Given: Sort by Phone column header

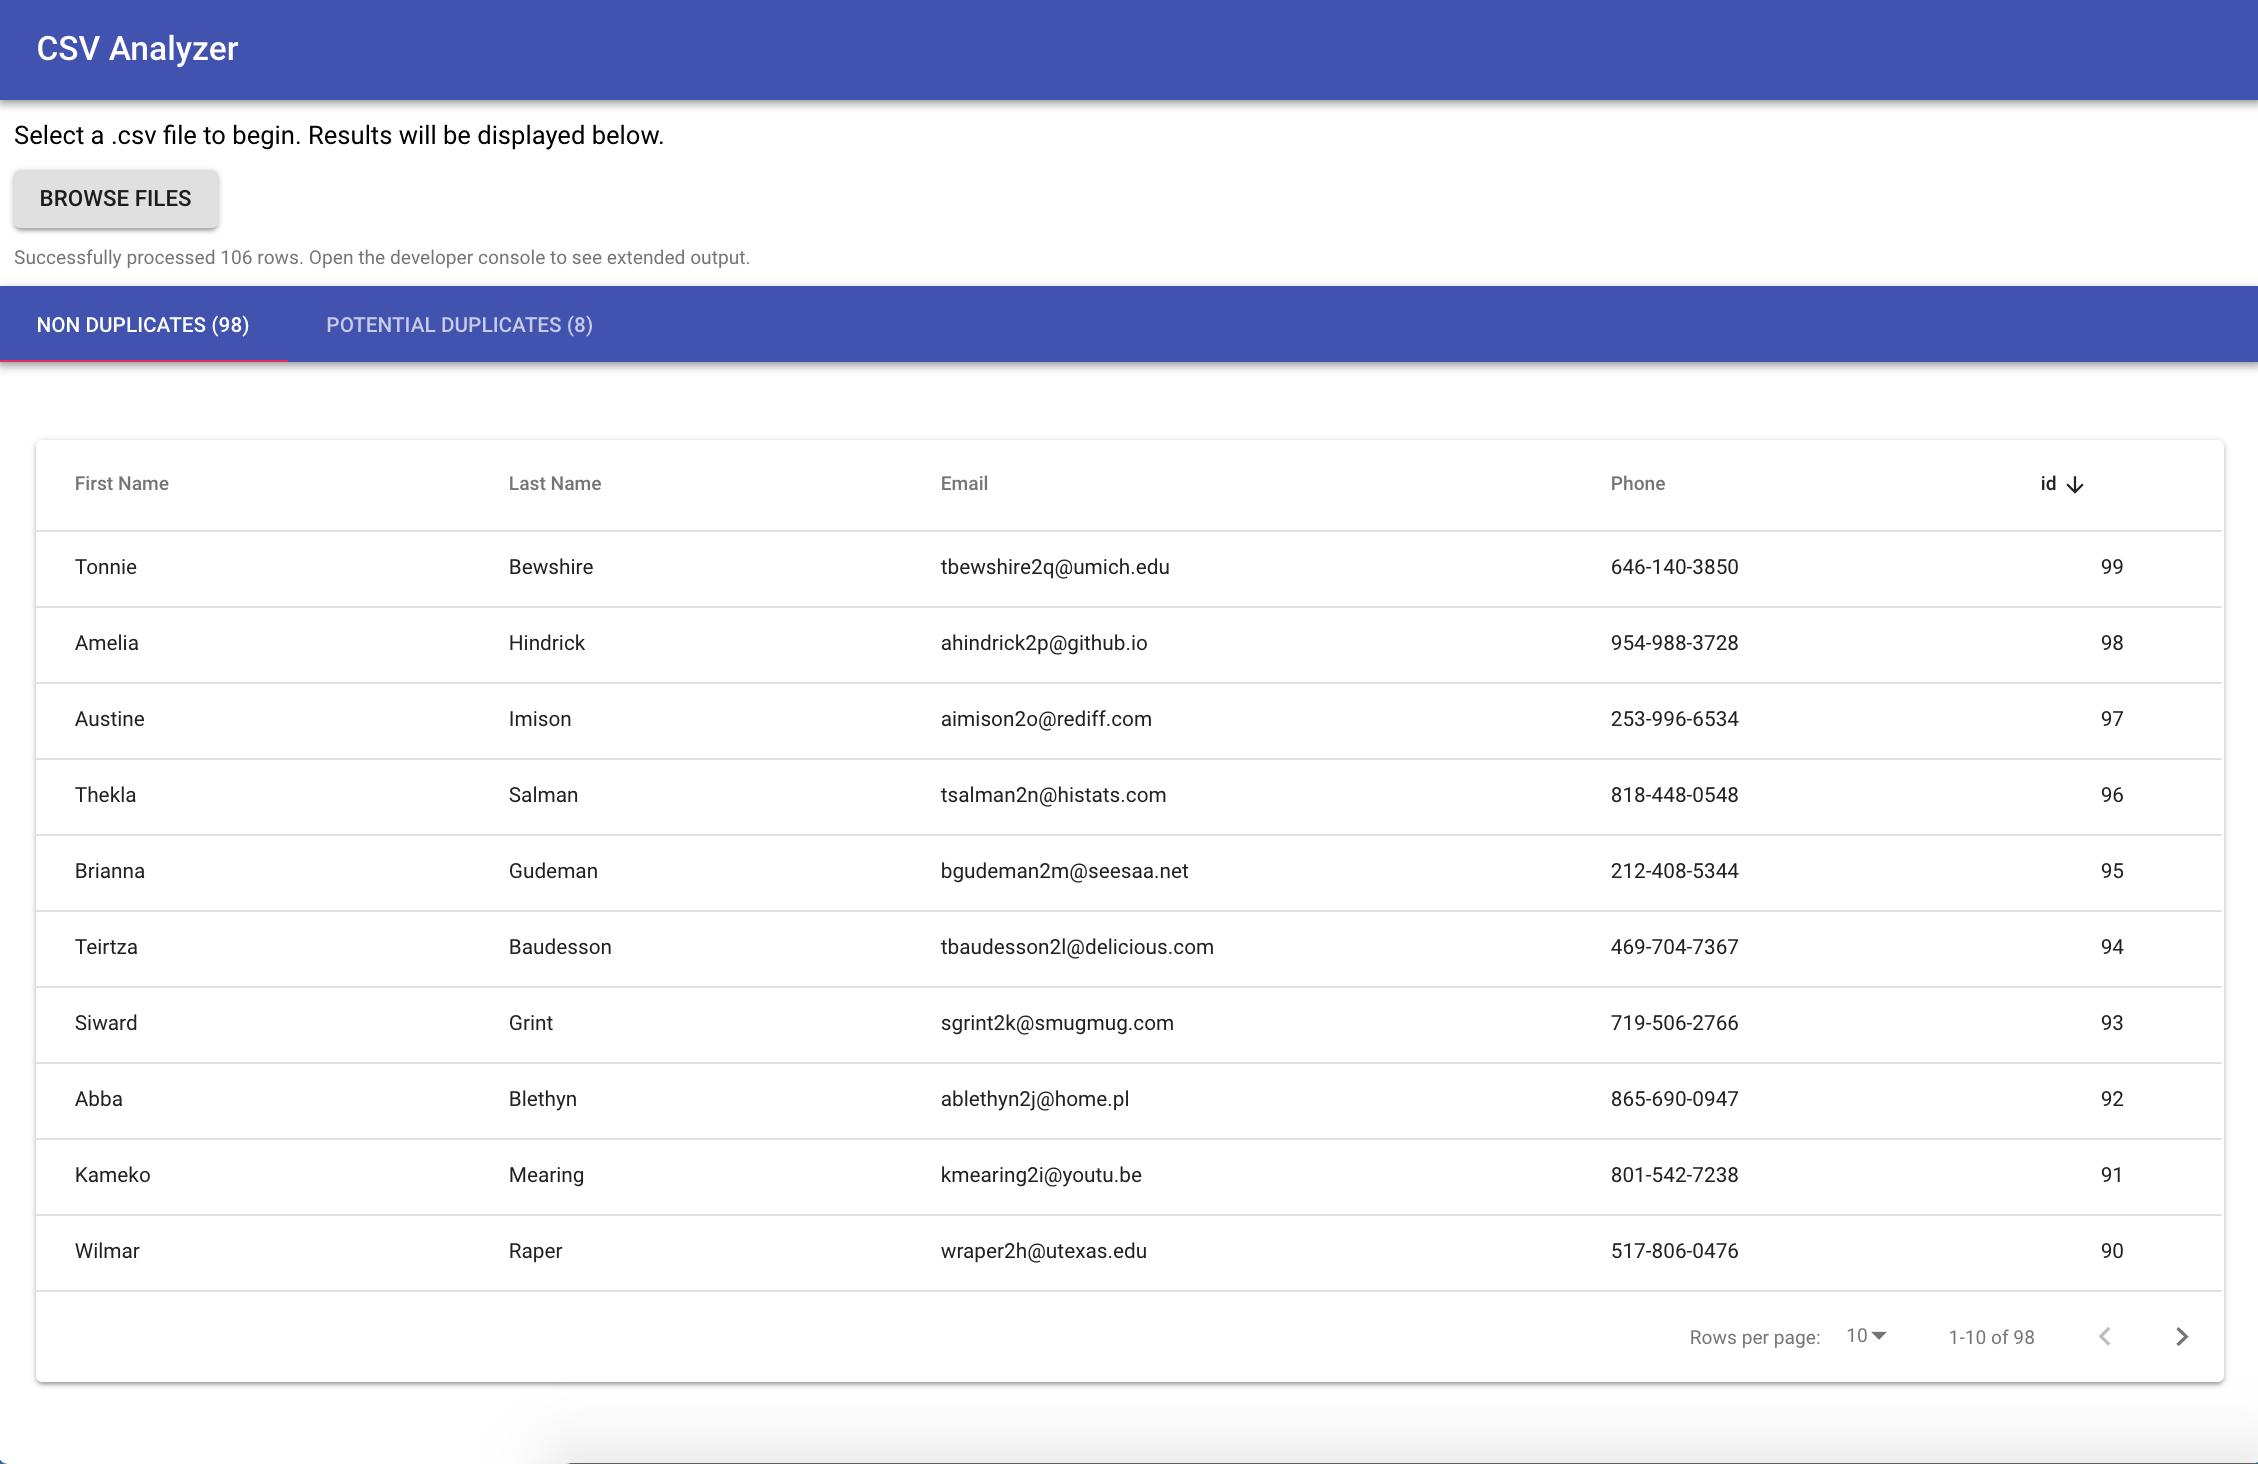Looking at the screenshot, I should (x=1637, y=483).
